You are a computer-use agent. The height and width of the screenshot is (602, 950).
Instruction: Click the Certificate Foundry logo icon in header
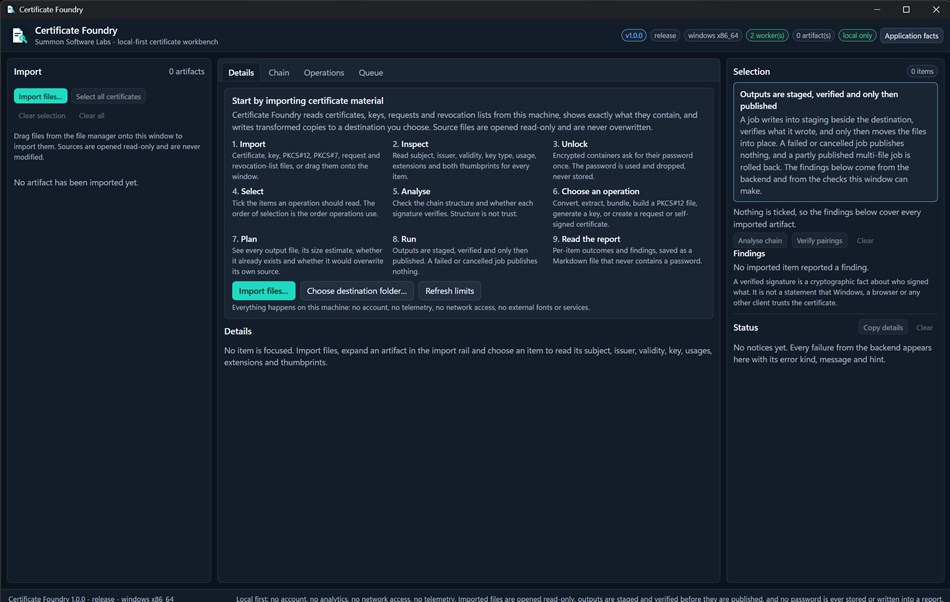point(19,36)
